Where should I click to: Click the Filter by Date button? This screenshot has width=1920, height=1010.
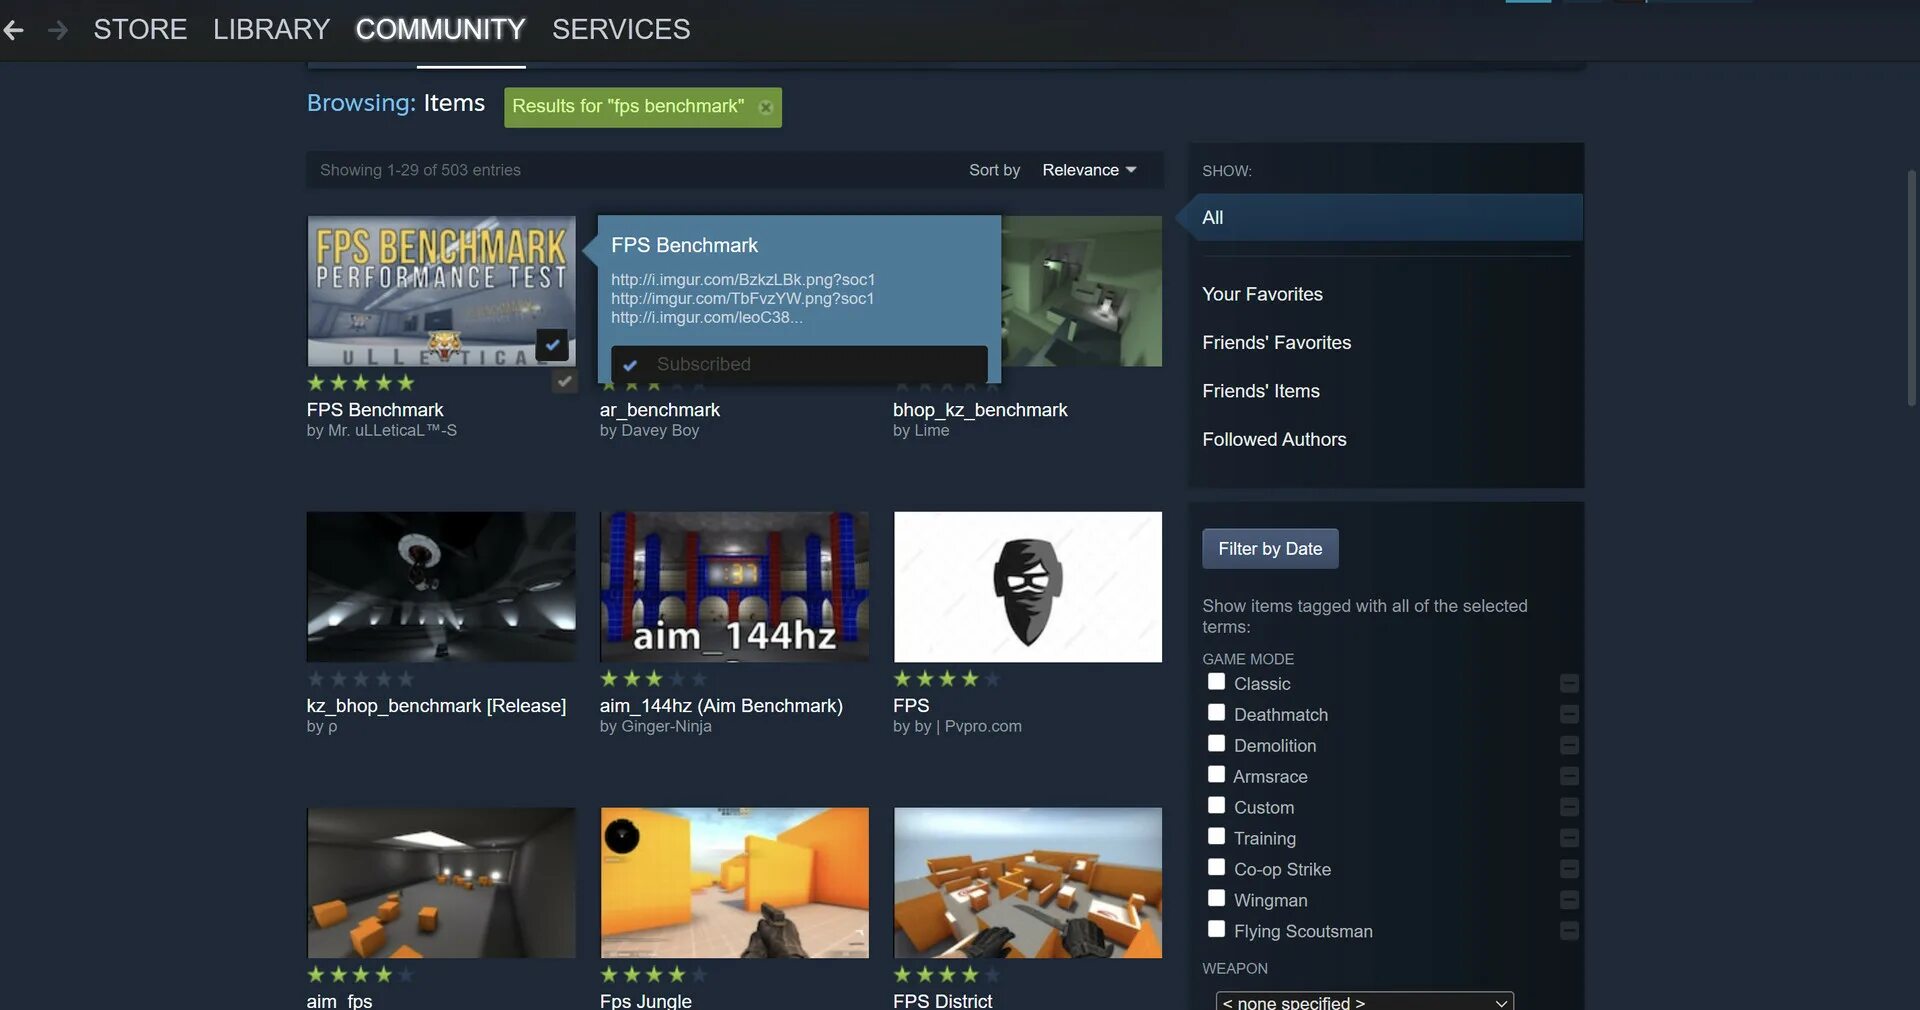pos(1270,549)
